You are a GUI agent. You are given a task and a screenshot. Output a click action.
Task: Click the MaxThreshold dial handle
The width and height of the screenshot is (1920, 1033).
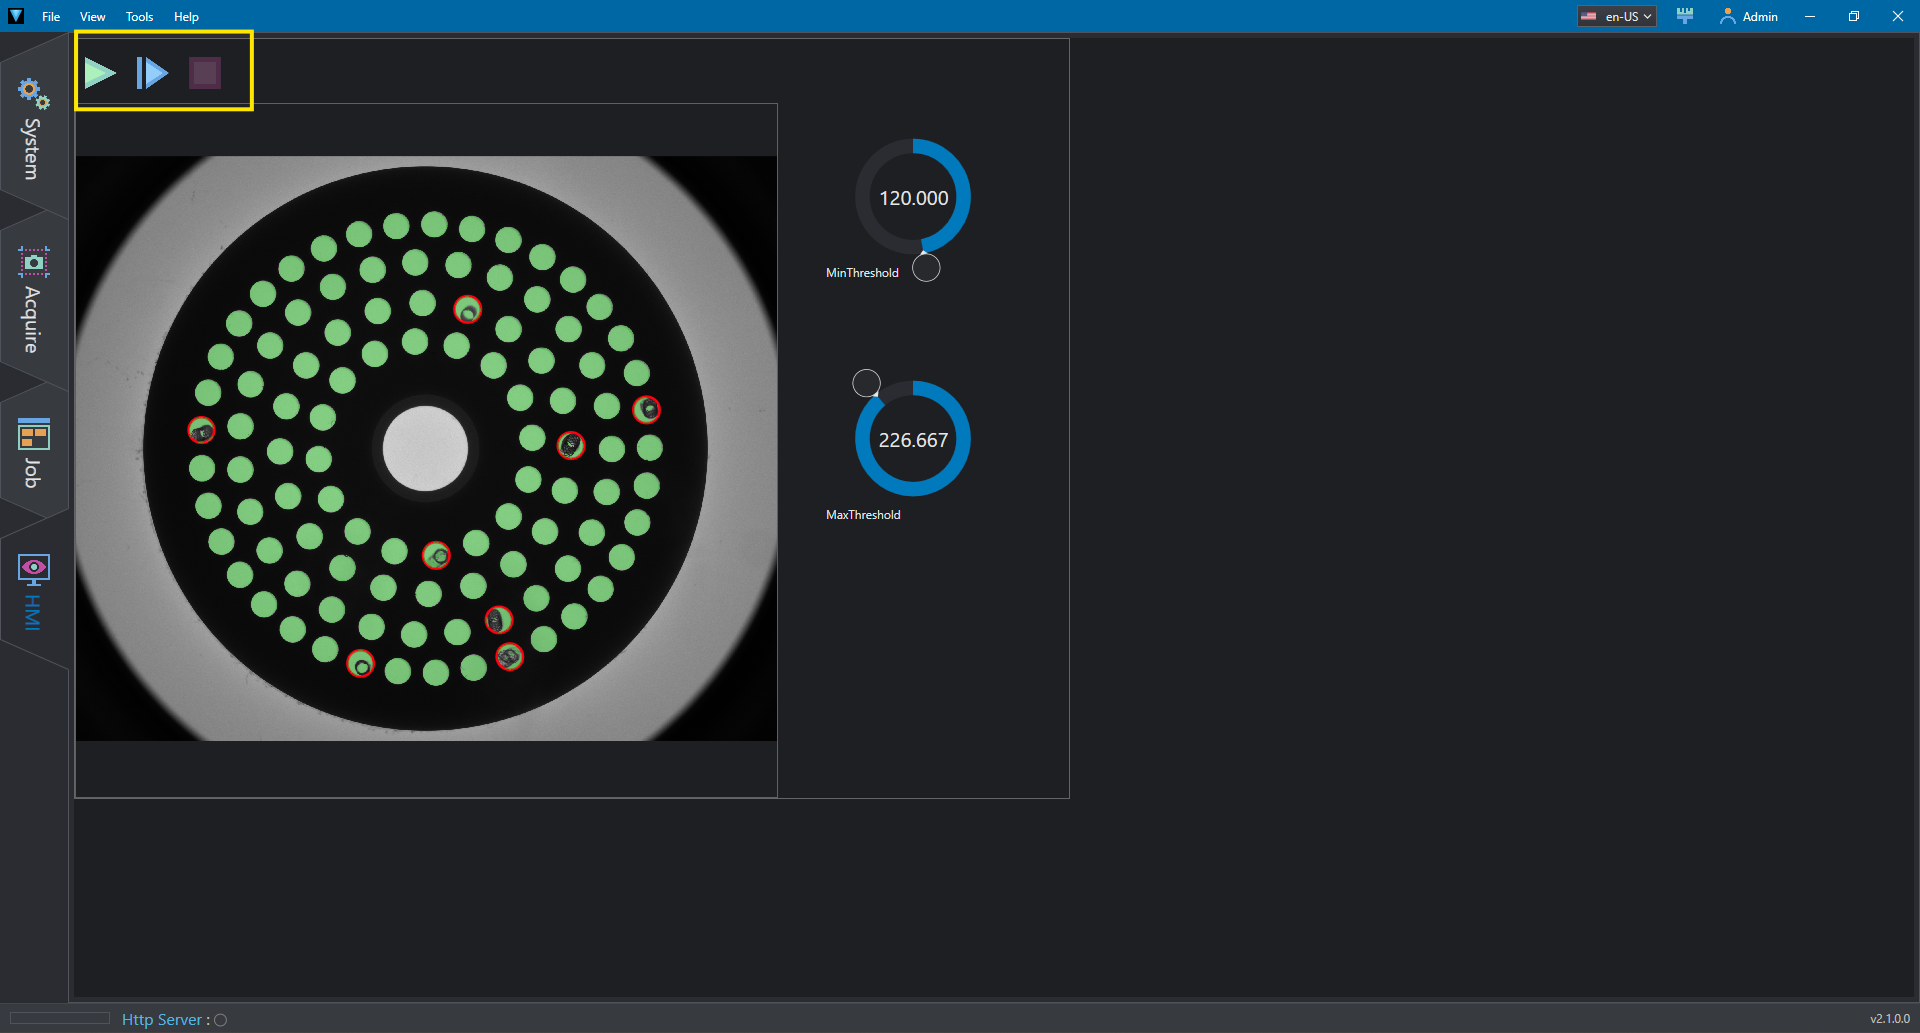(x=866, y=383)
